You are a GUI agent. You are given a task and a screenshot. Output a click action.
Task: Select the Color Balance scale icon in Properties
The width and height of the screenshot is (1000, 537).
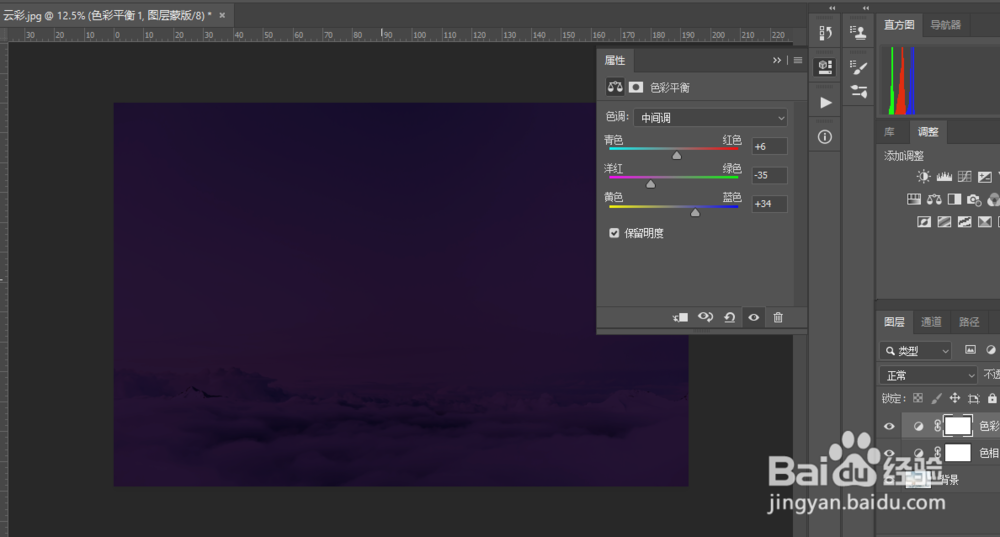(615, 87)
